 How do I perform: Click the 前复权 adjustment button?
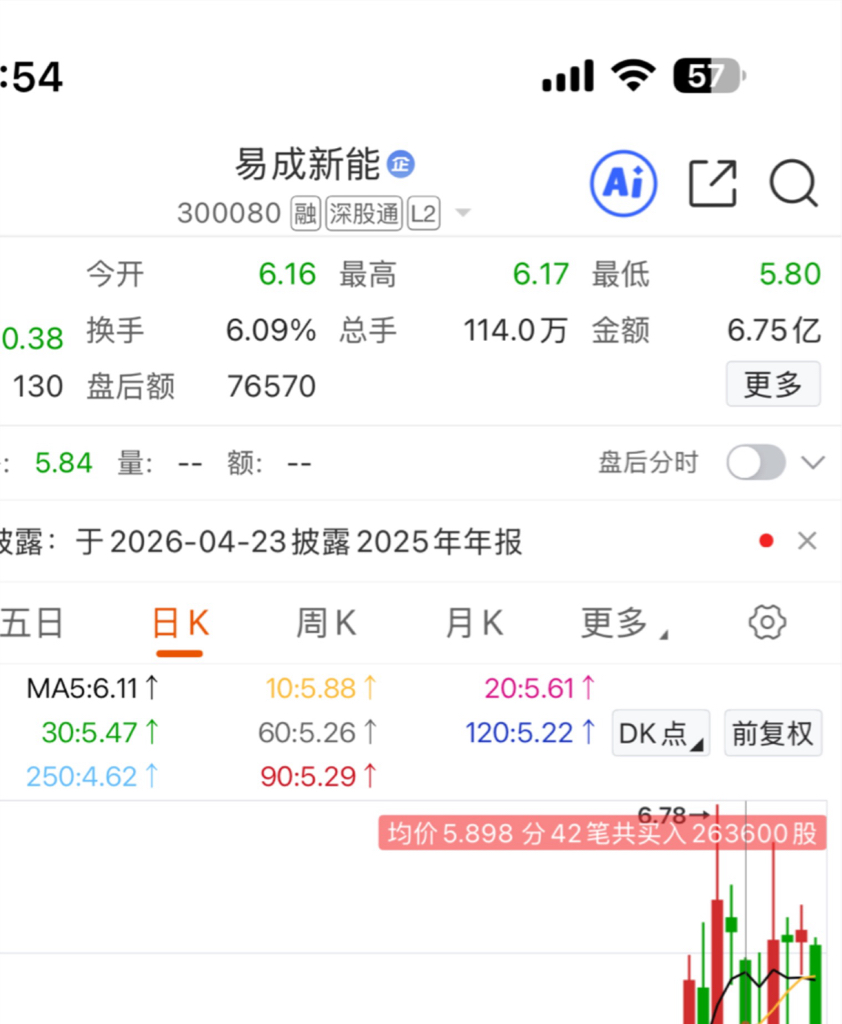(x=773, y=733)
